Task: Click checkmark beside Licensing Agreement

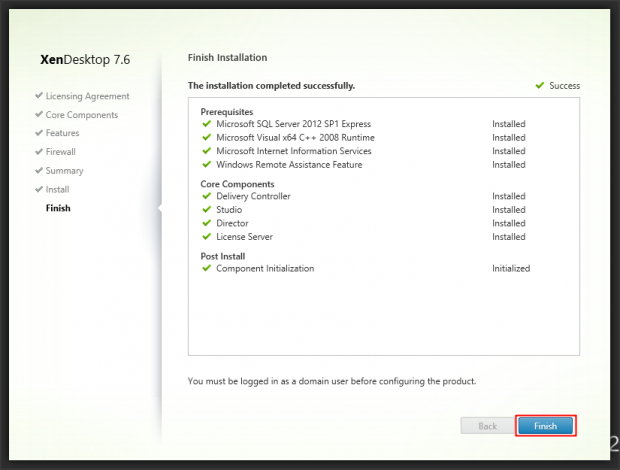Action: click(x=39, y=95)
